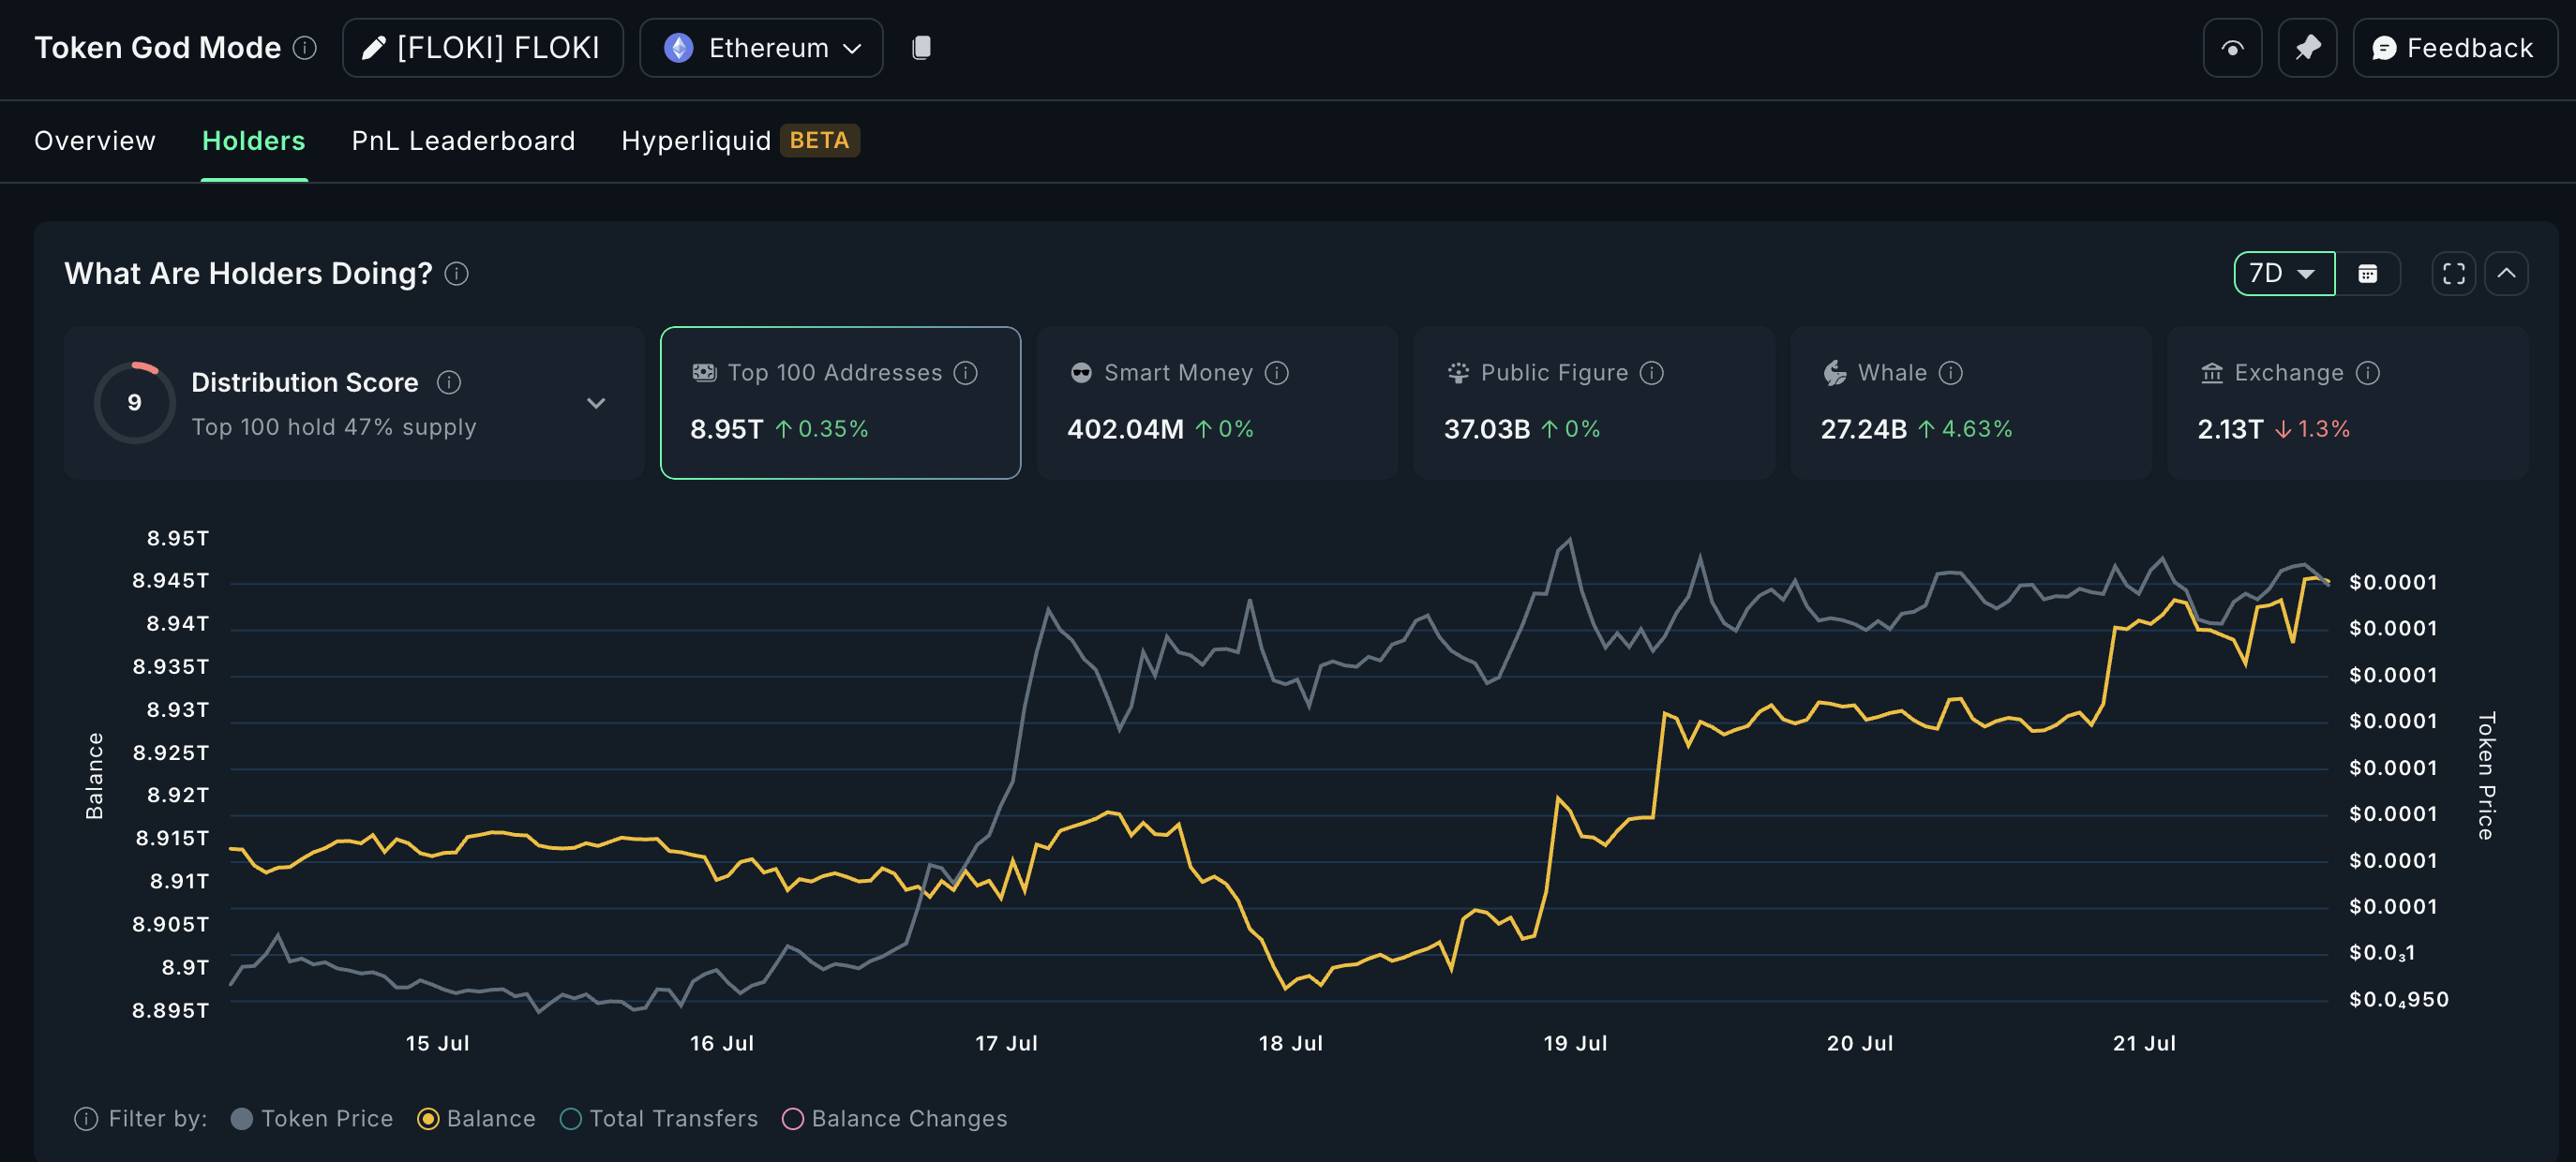Click the info icon next to What Are Holders Doing?

(457, 274)
